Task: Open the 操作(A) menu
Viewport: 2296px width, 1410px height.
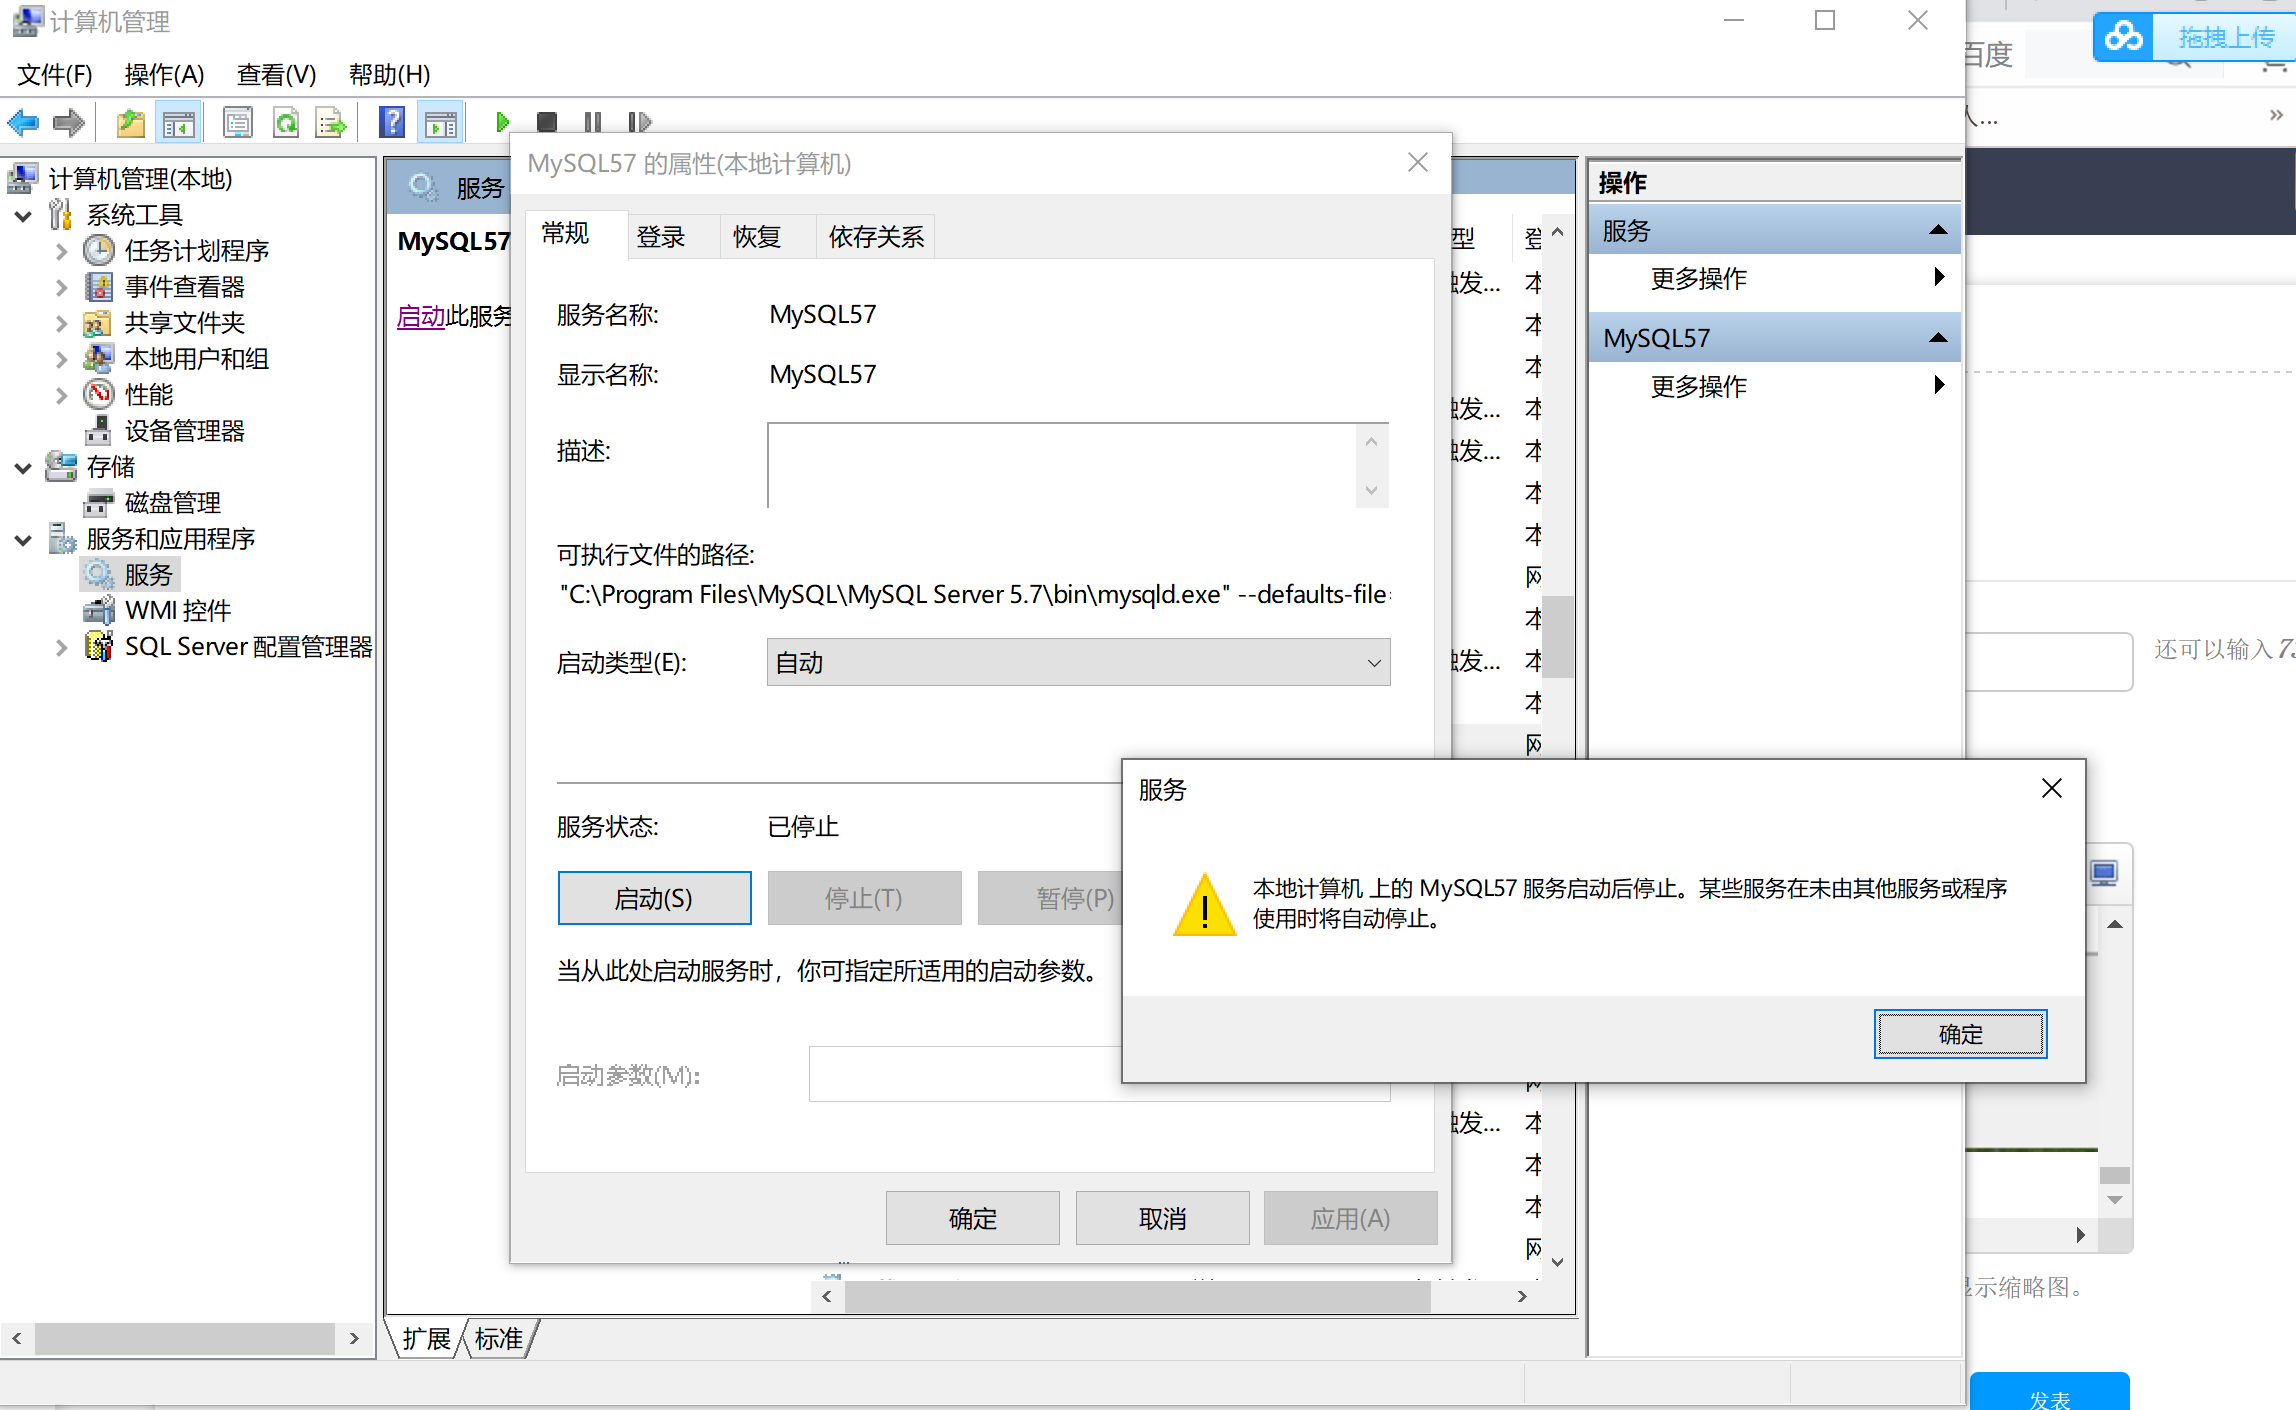Action: 164,75
